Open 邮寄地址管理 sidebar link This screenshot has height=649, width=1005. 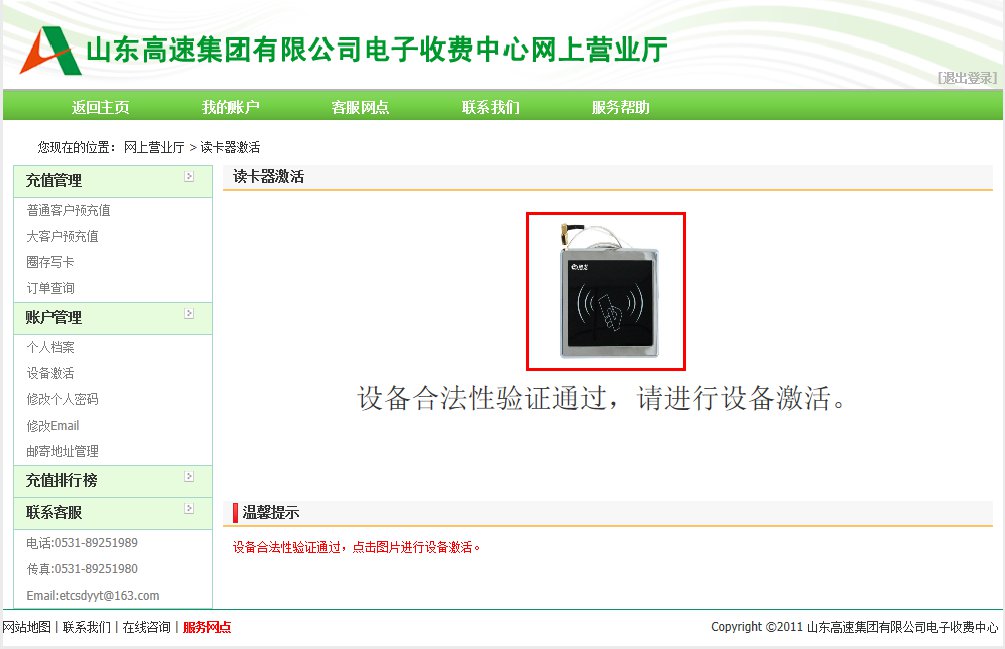click(62, 451)
